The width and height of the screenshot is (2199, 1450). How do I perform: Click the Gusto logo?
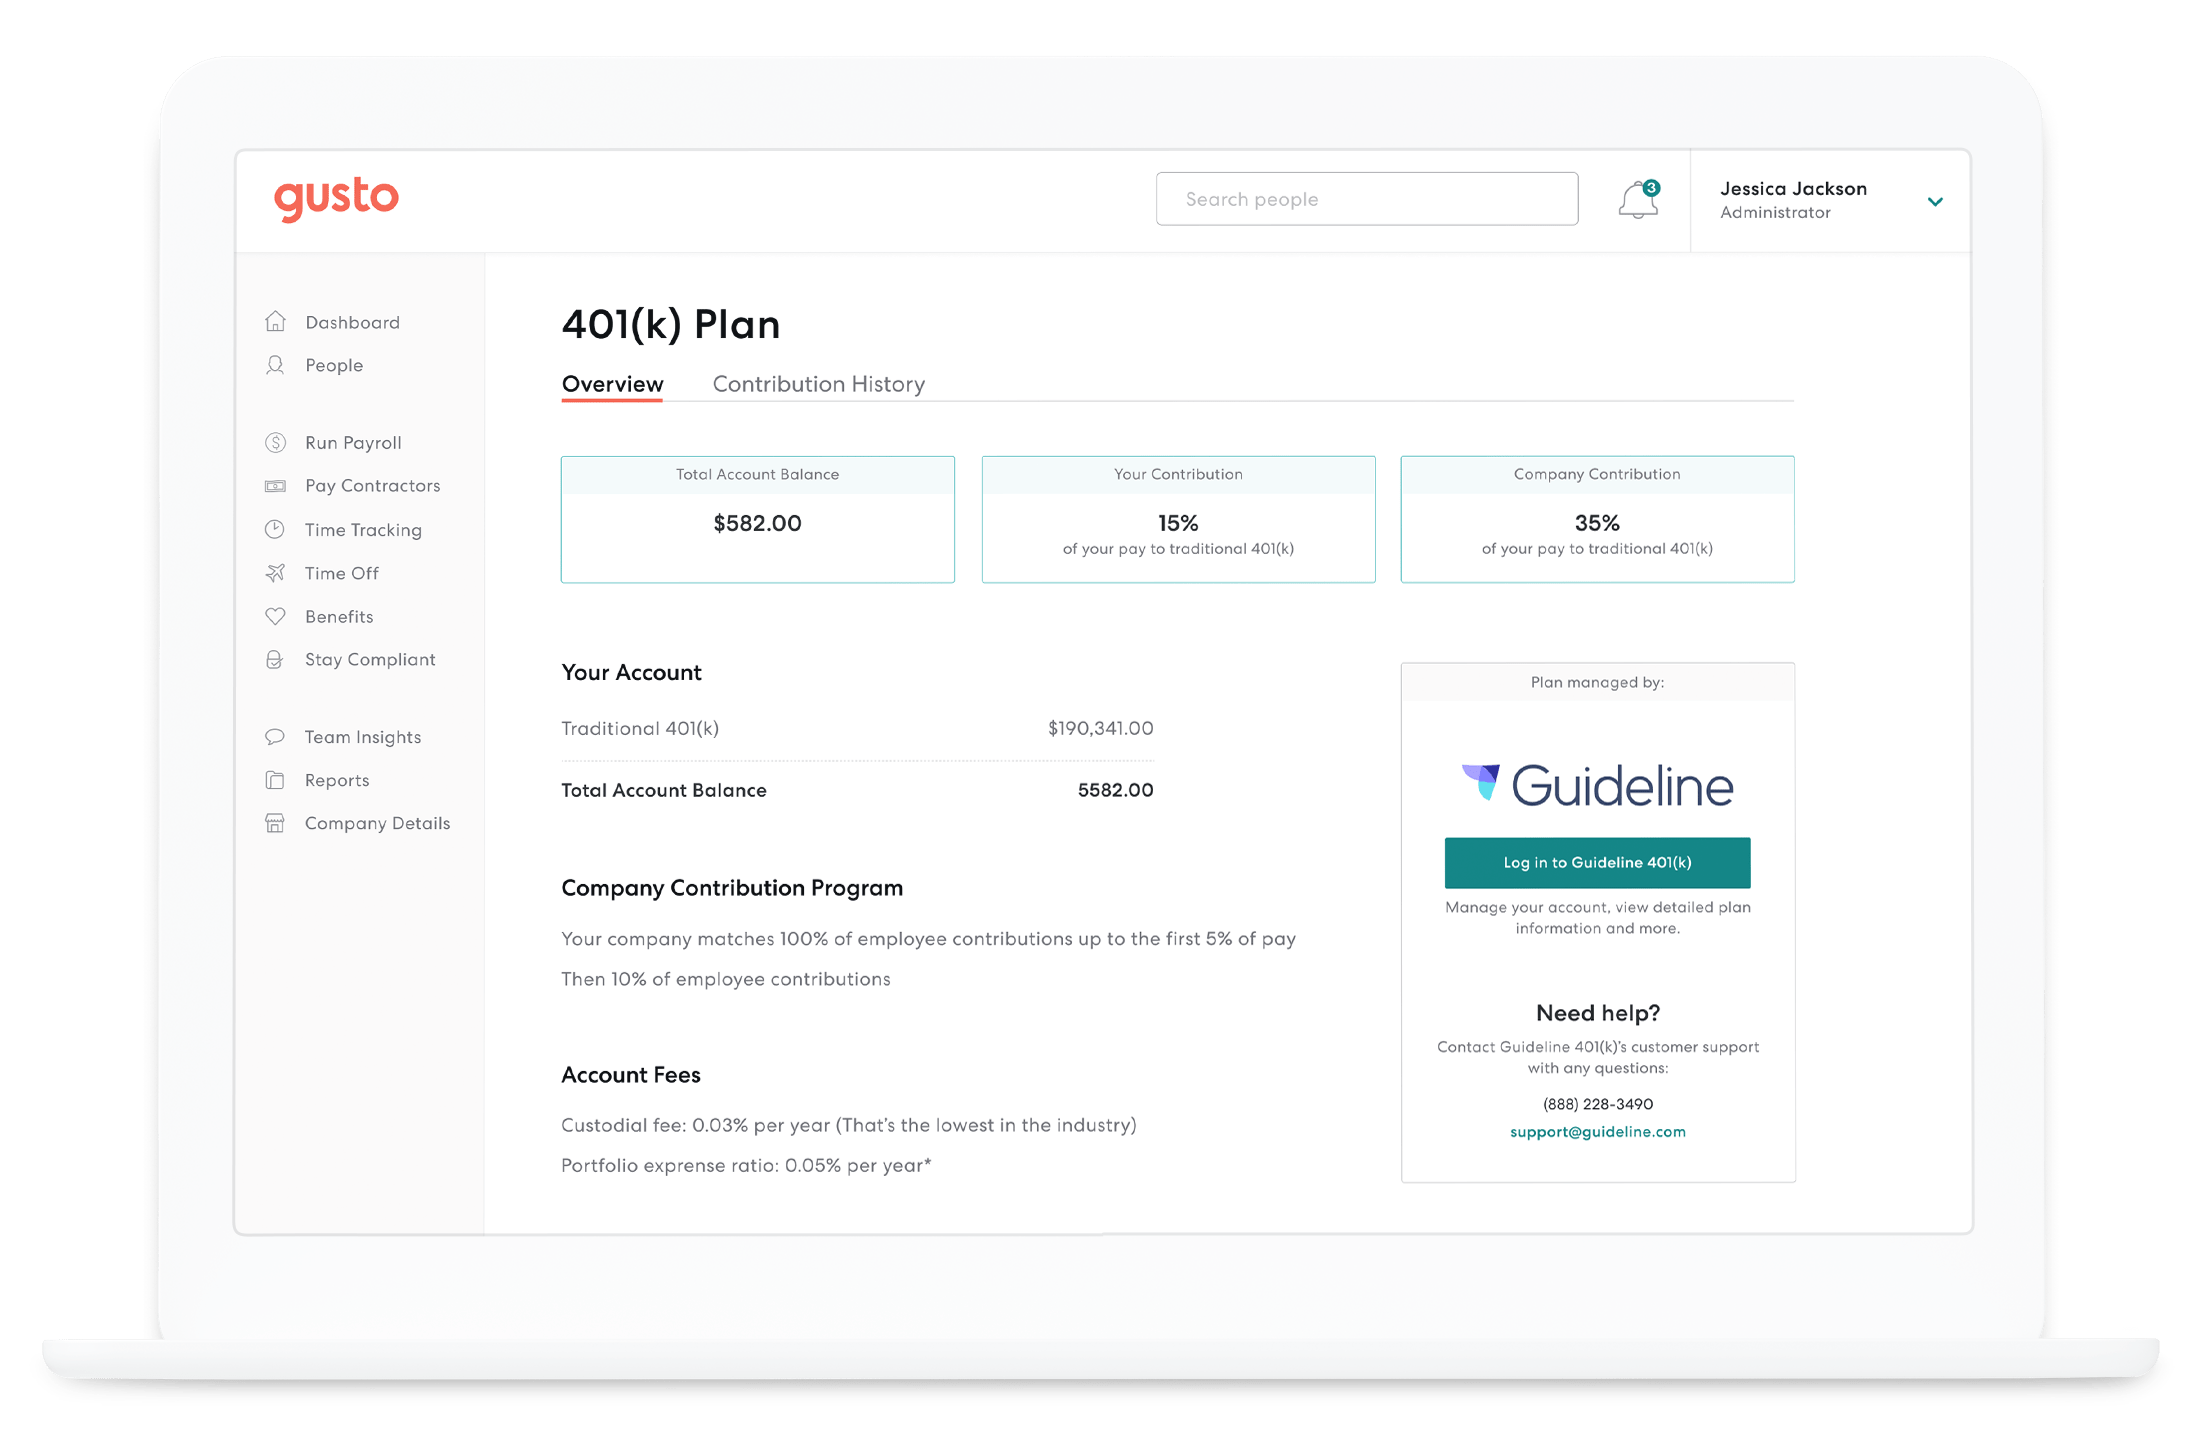336,198
